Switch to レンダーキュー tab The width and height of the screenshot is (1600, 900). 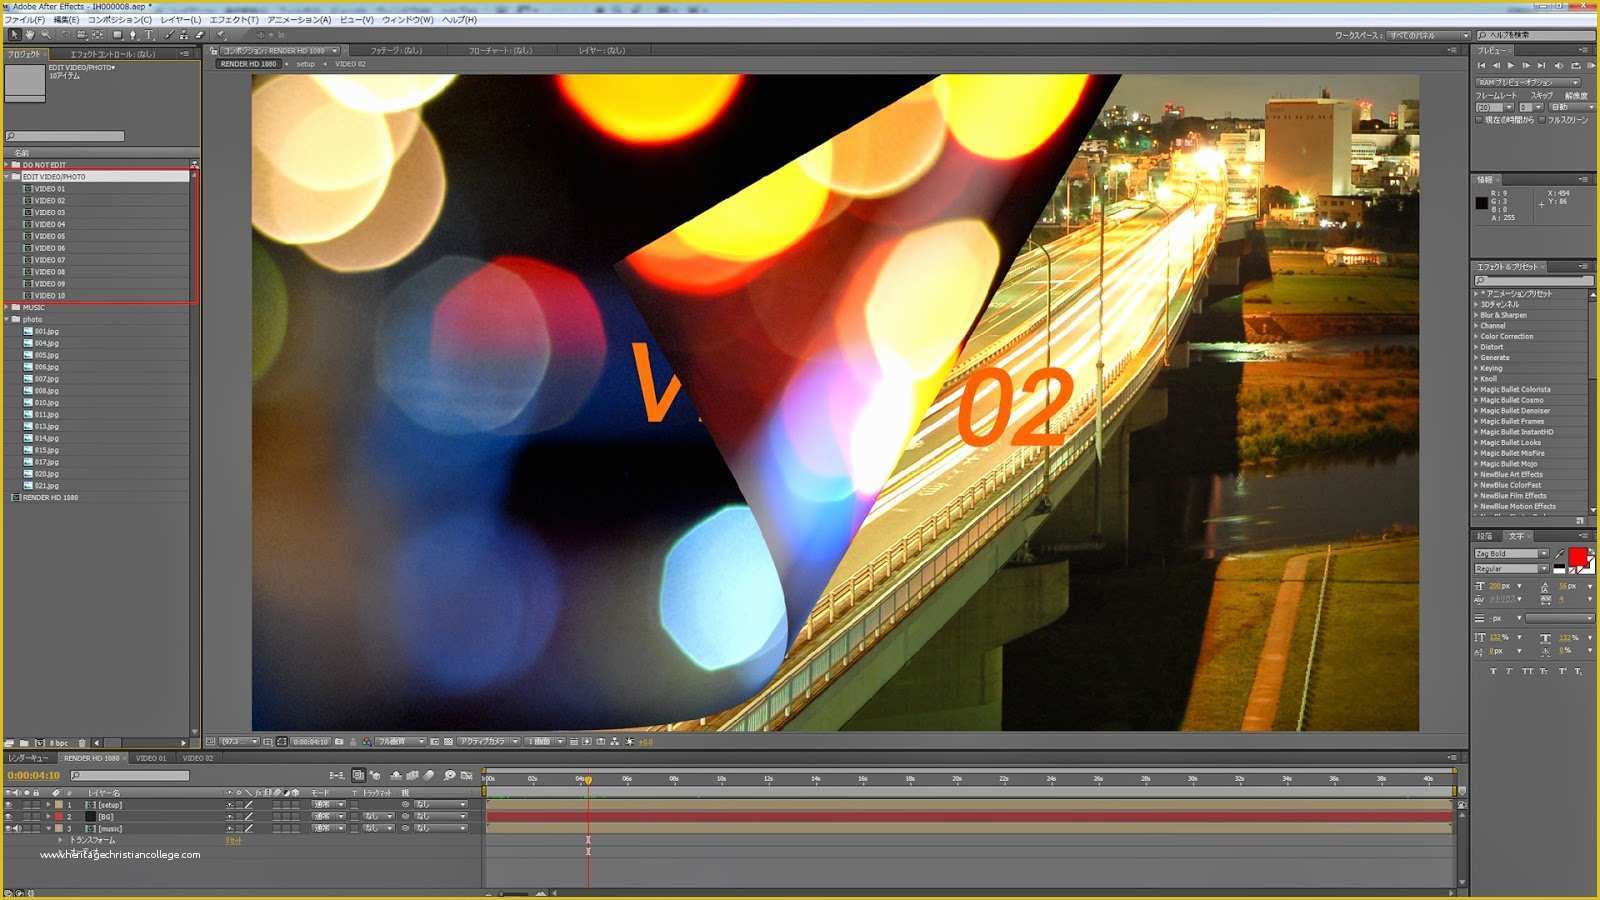pyautogui.click(x=28, y=758)
